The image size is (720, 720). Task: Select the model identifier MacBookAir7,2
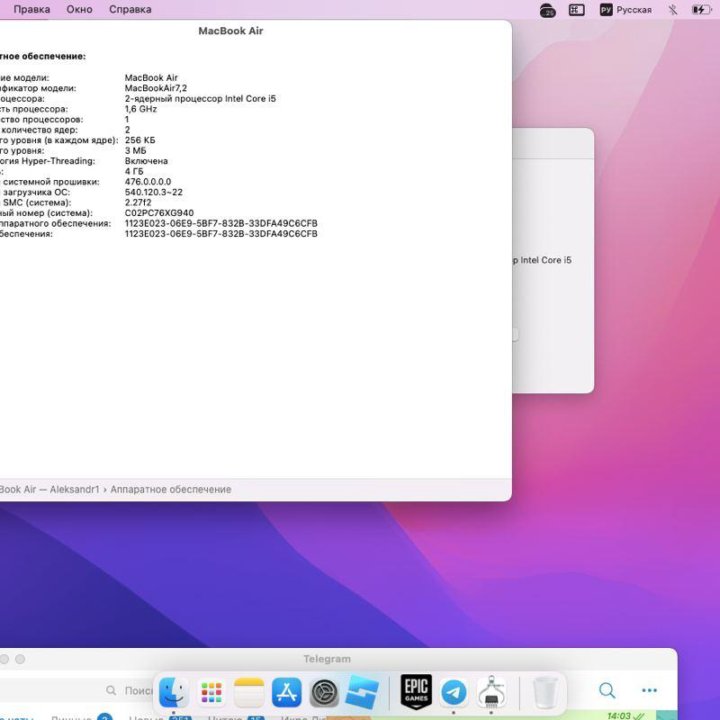click(156, 88)
